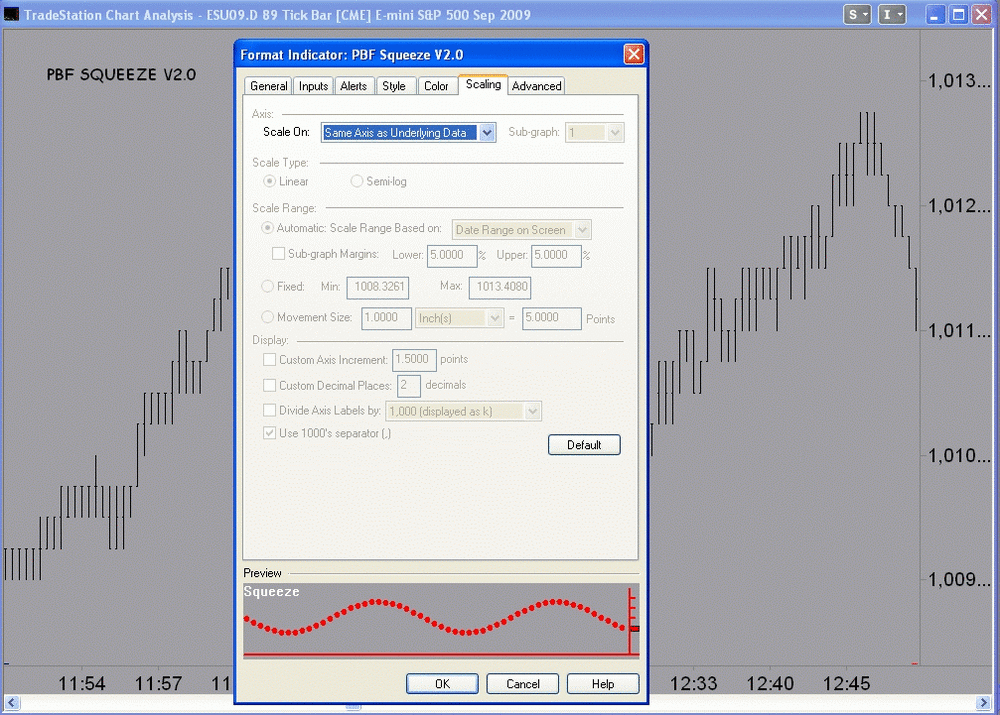Open the Advanced tab
This screenshot has height=715, width=1000.
(x=536, y=86)
